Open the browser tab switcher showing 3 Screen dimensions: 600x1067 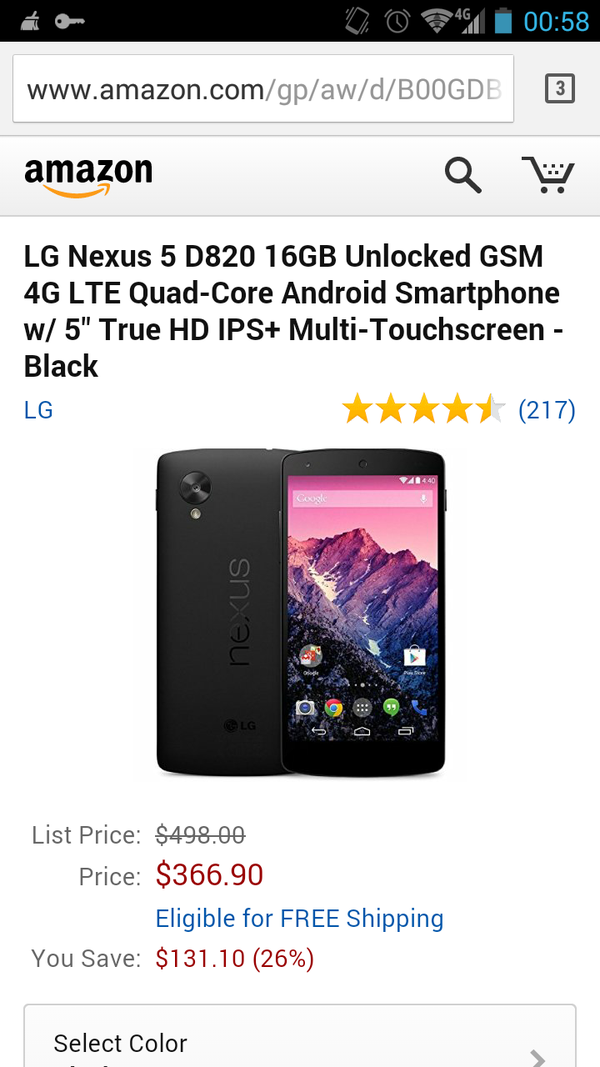pyautogui.click(x=560, y=88)
